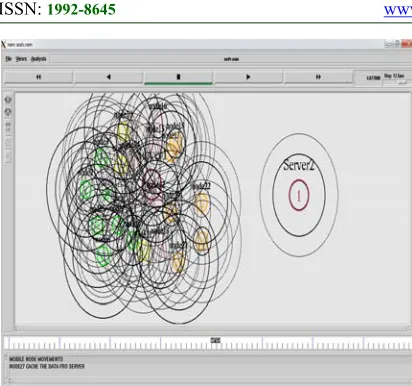Click the time marker on timeline ruler
Viewport: 412px width, 386px height.
pyautogui.click(x=215, y=340)
